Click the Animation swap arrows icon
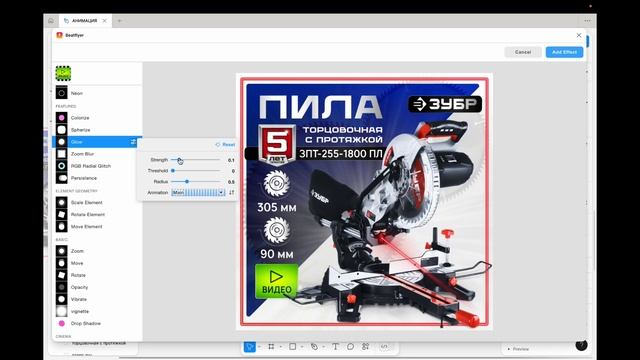Screen dimensions: 640x360 pos(231,192)
